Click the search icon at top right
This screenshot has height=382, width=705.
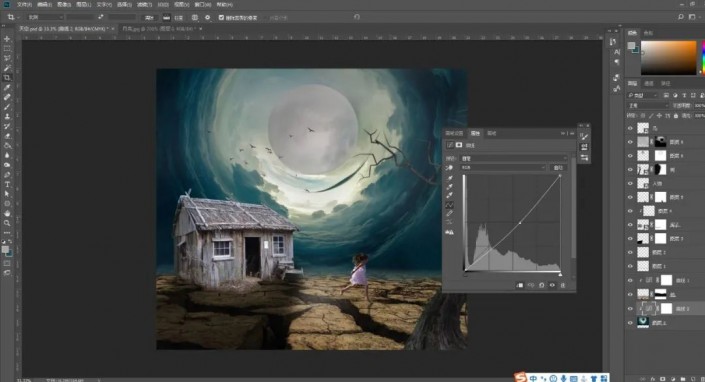pyautogui.click(x=681, y=17)
